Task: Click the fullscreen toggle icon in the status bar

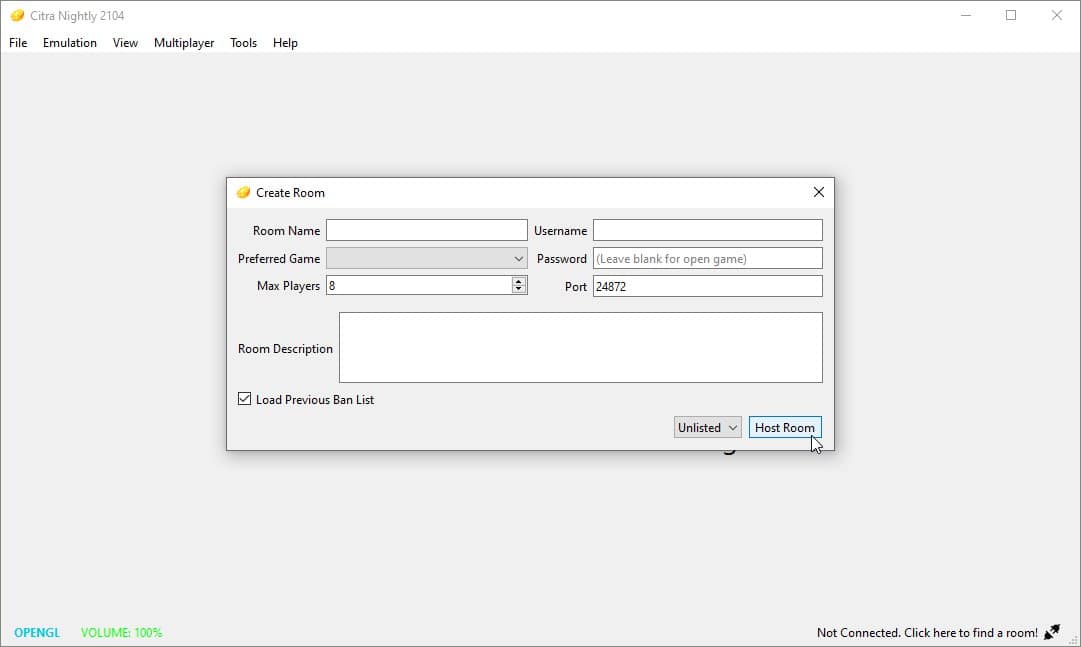Action: tap(1052, 632)
